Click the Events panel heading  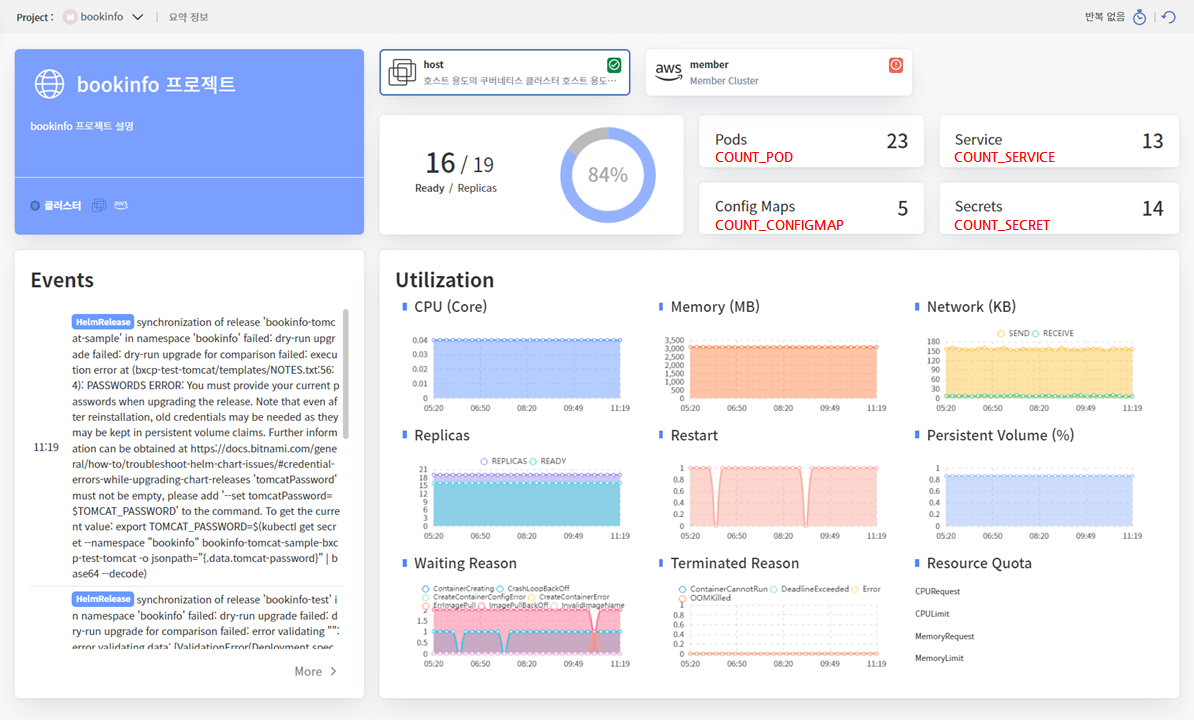tap(62, 280)
